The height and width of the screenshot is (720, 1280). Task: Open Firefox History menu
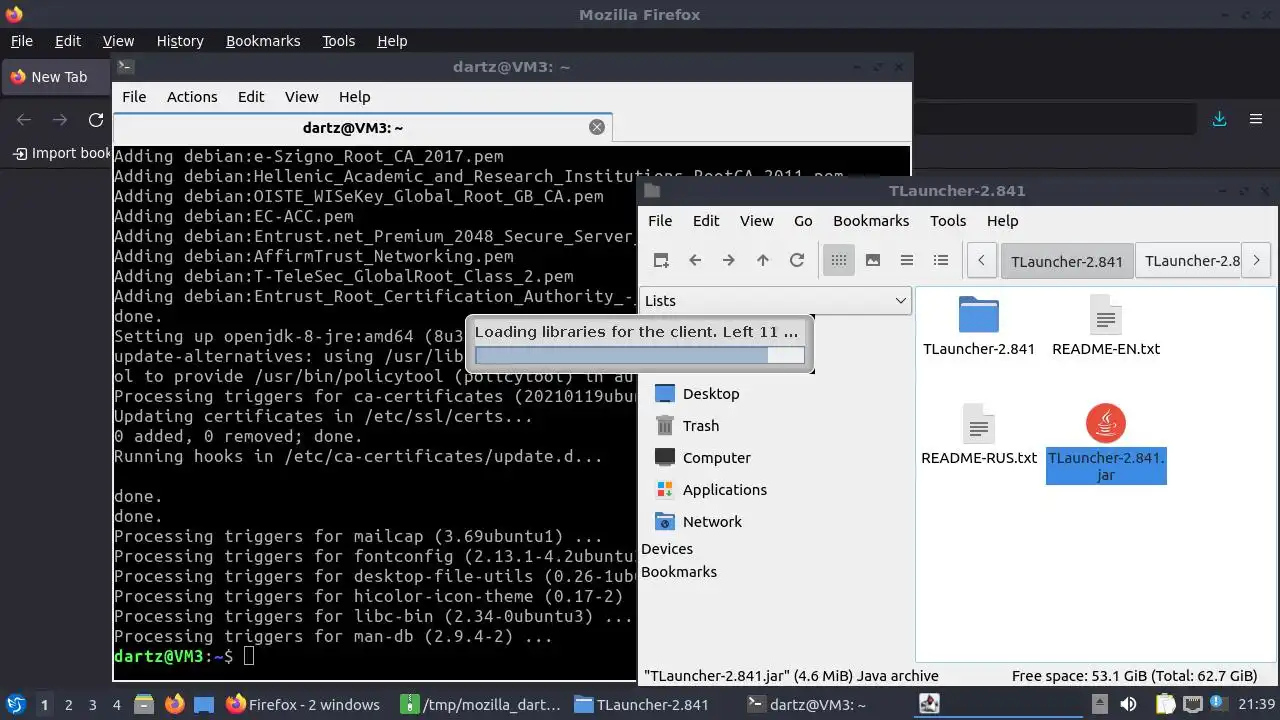click(180, 41)
